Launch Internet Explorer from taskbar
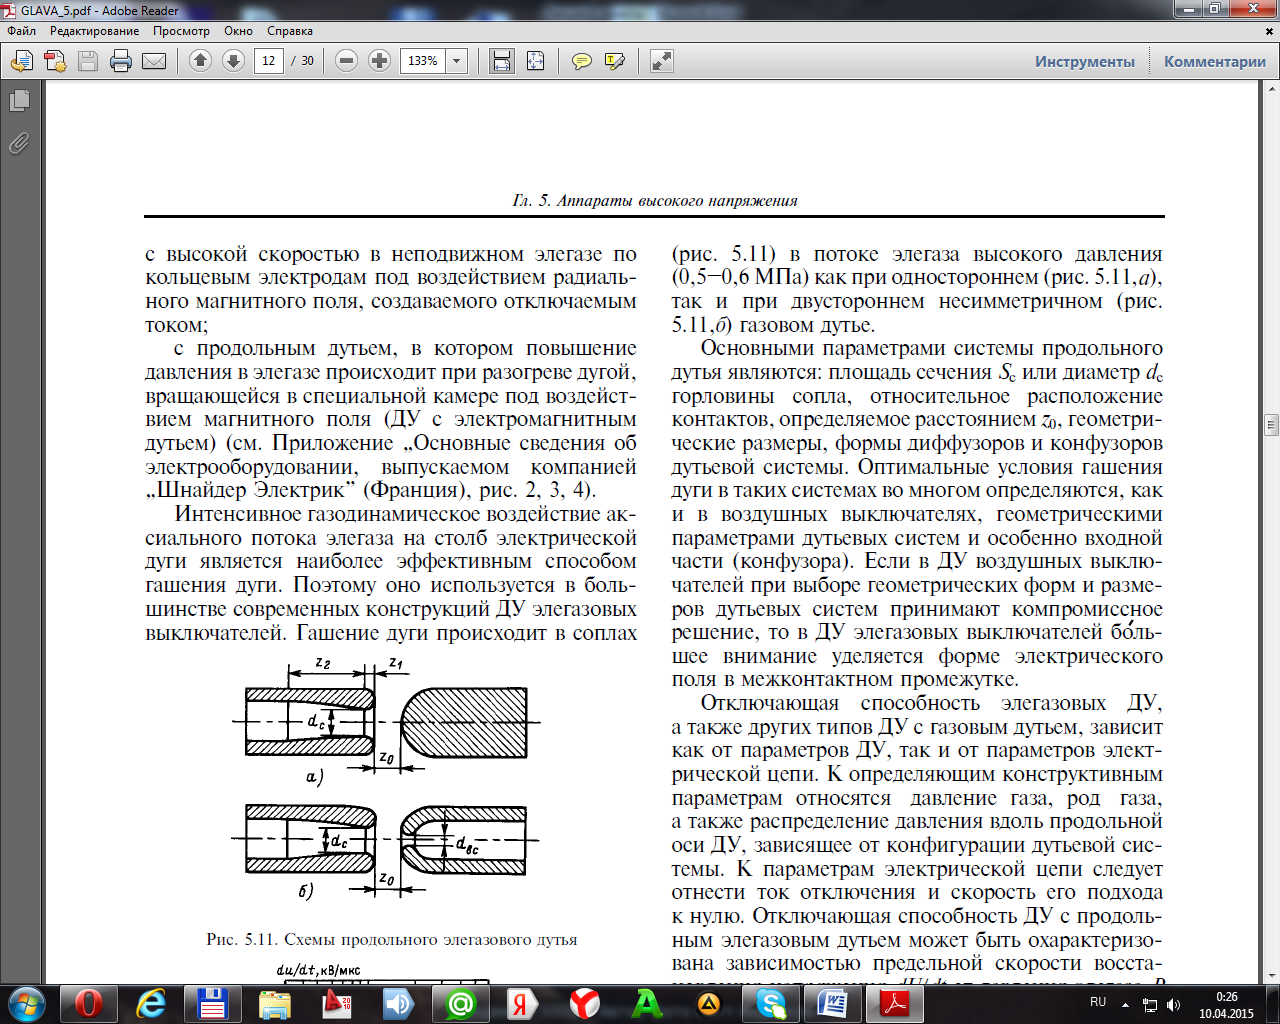 (150, 1004)
